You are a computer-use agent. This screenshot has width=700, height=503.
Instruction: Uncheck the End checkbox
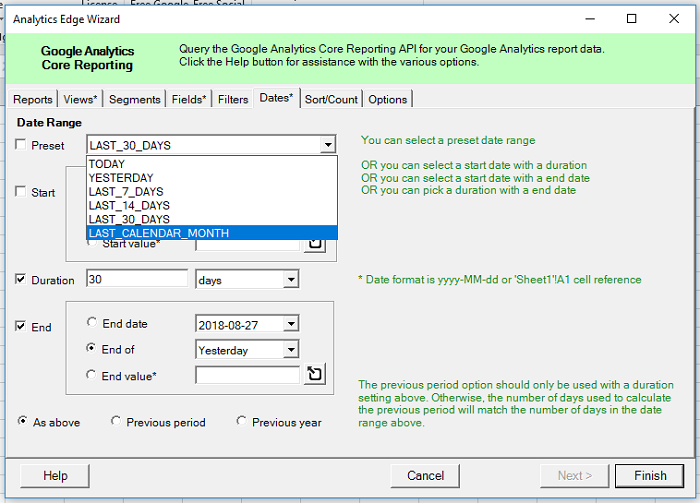21,326
